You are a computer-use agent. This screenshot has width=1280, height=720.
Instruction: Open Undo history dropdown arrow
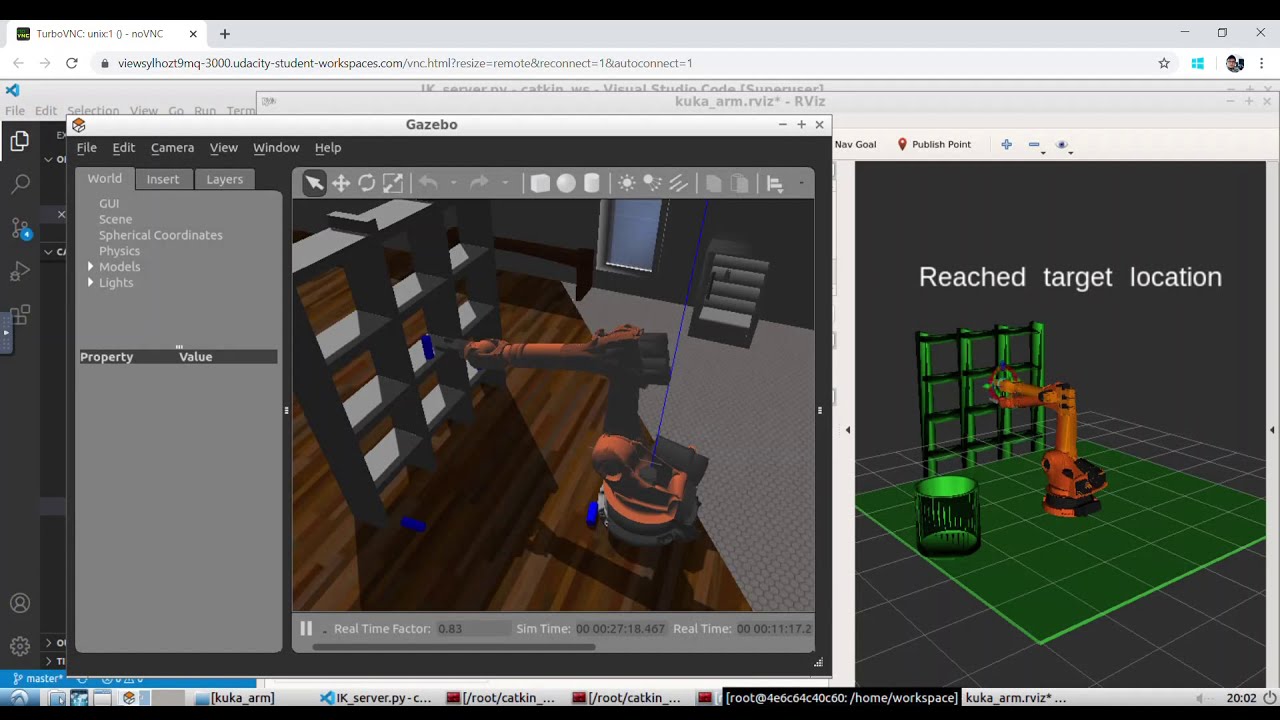click(x=454, y=183)
